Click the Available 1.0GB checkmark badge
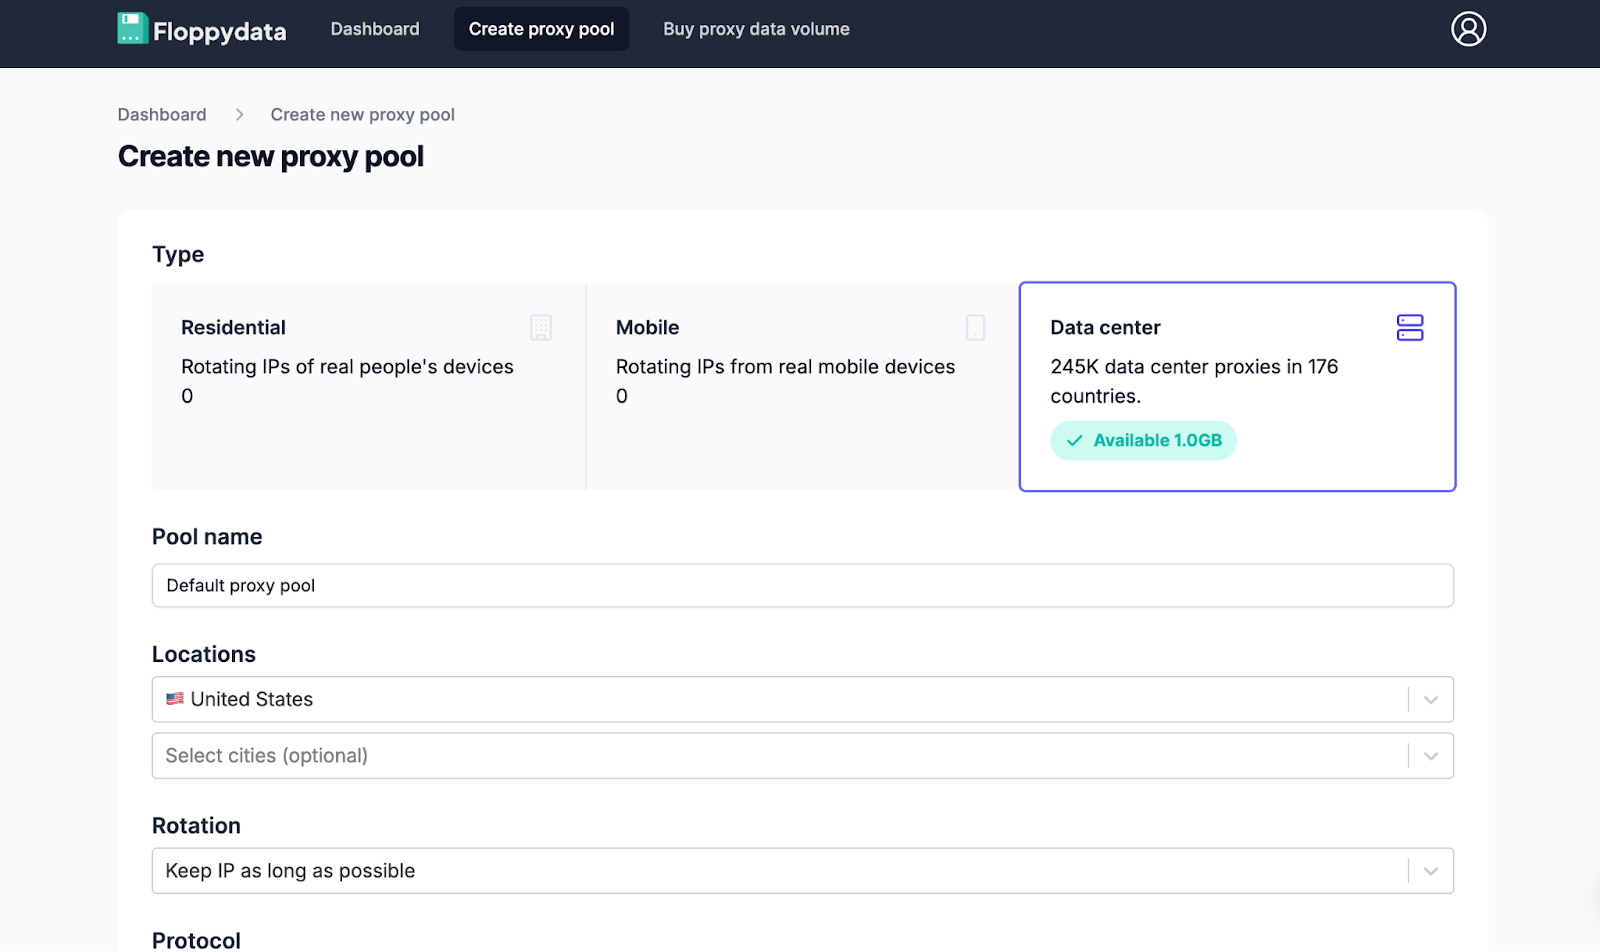This screenshot has height=952, width=1600. coord(1143,440)
